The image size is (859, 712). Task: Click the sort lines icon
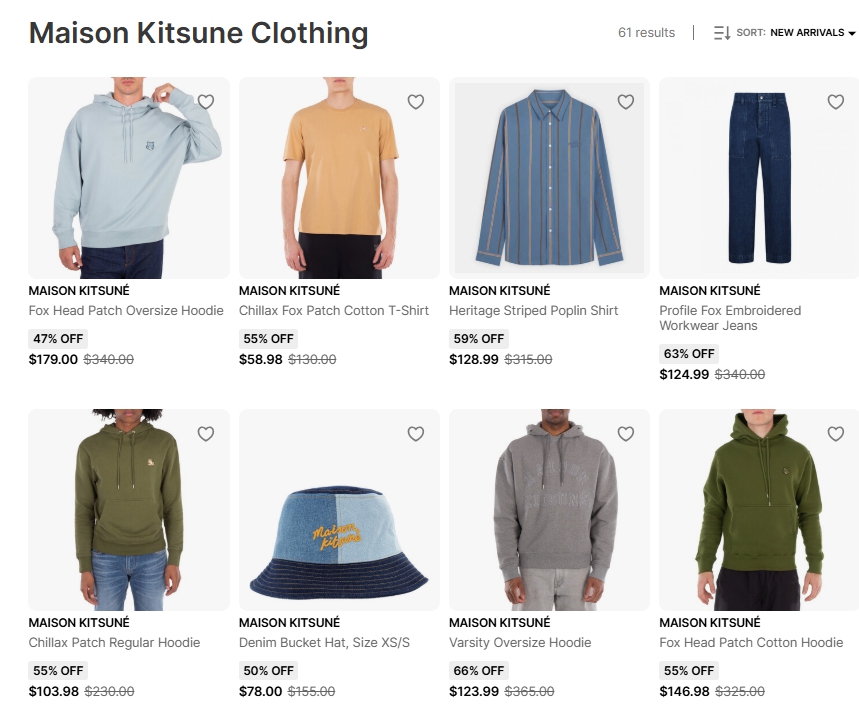722,33
